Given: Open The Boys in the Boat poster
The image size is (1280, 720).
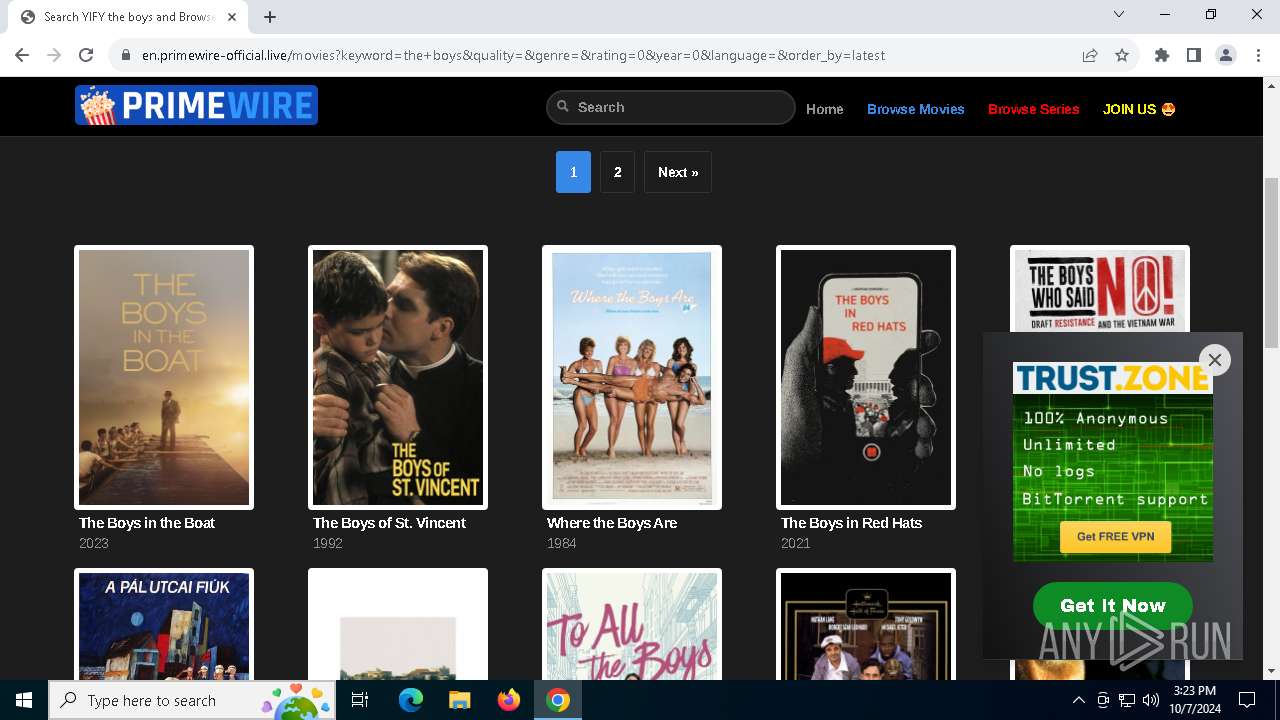Looking at the screenshot, I should pyautogui.click(x=164, y=377).
